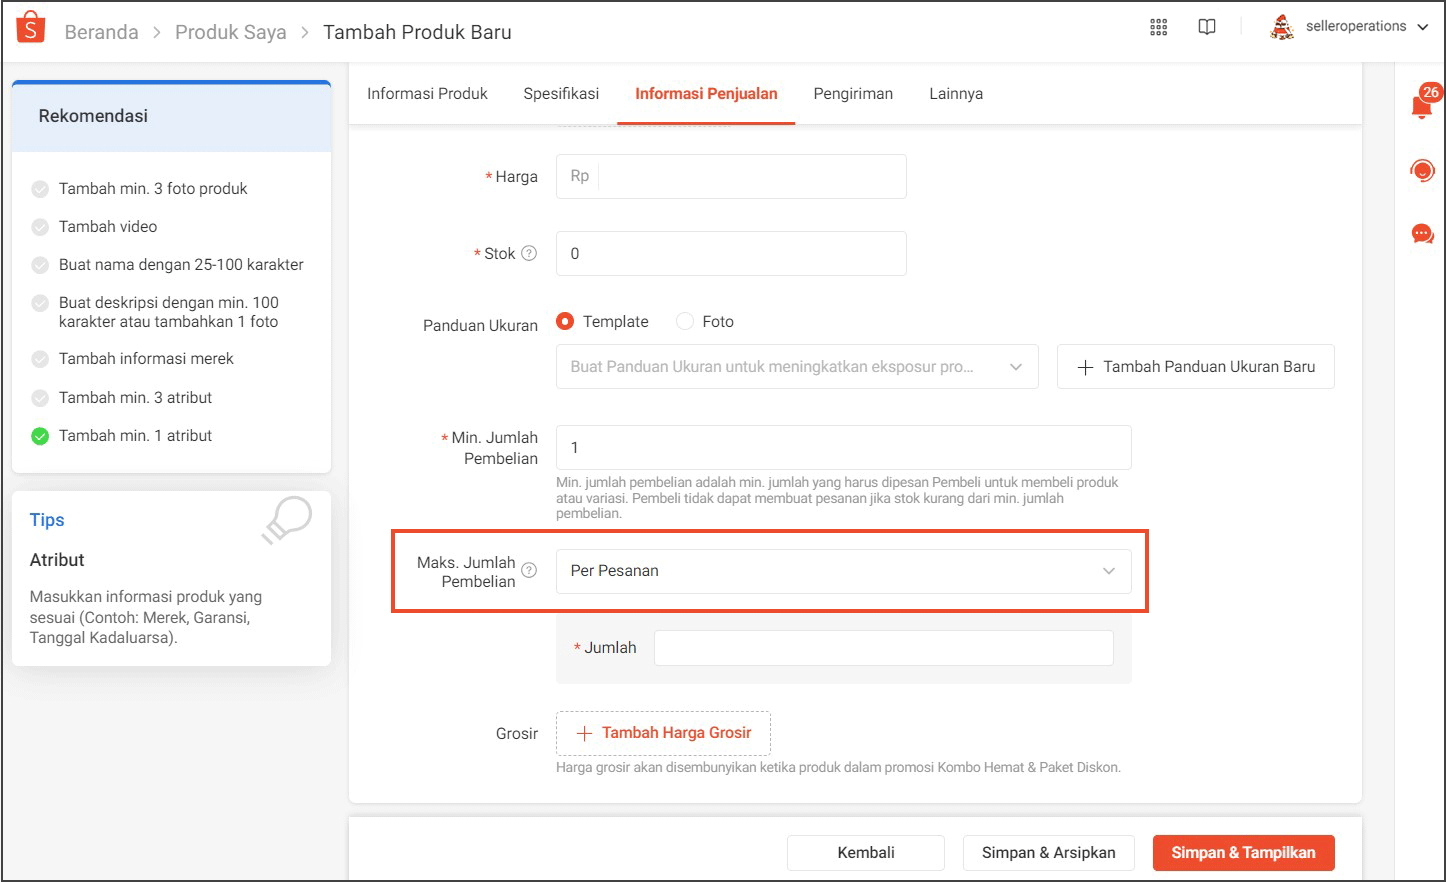Click the Shopee logo in top left

[29, 25]
